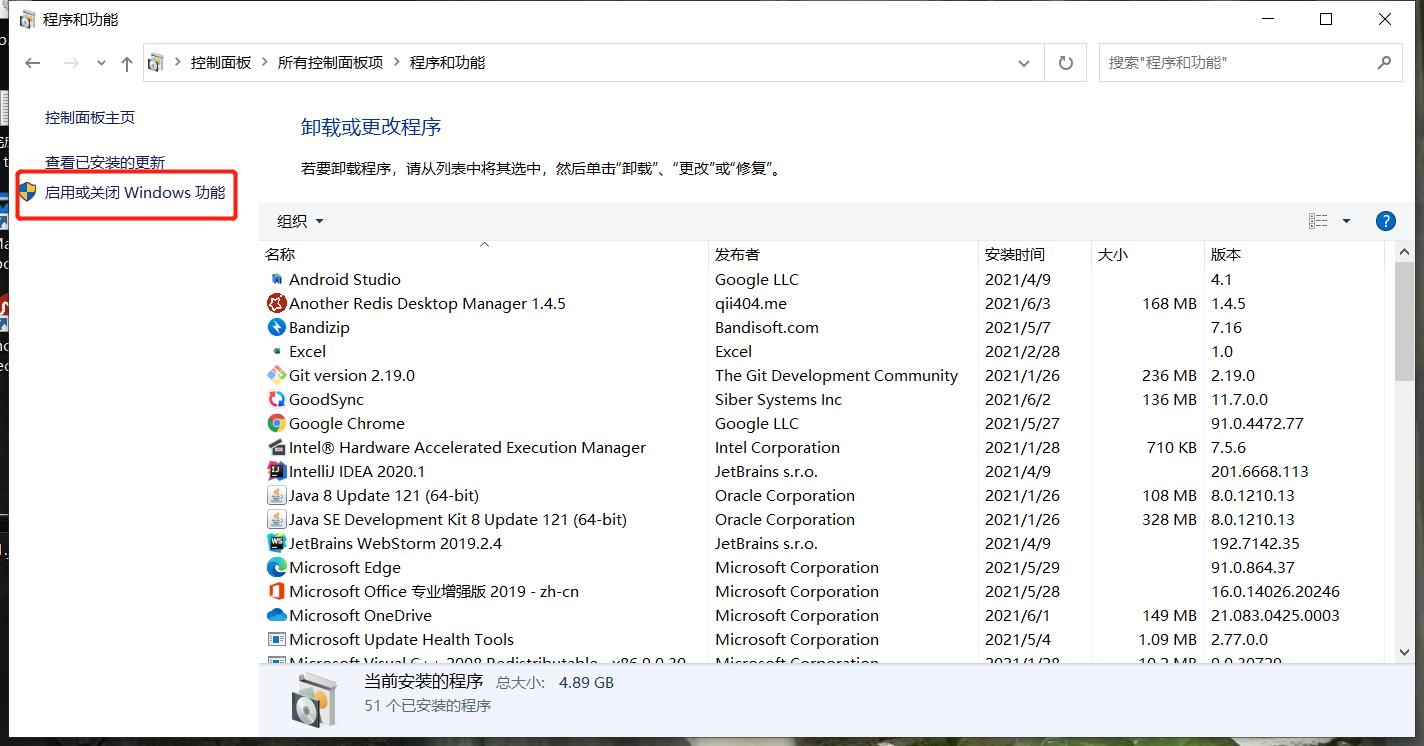
Task: Click the control panel icon in address bar
Action: 156,63
